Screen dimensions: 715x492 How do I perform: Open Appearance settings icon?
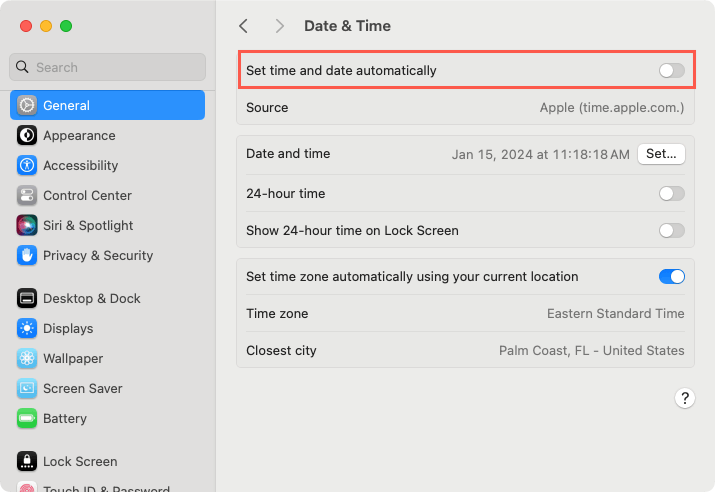click(x=27, y=135)
